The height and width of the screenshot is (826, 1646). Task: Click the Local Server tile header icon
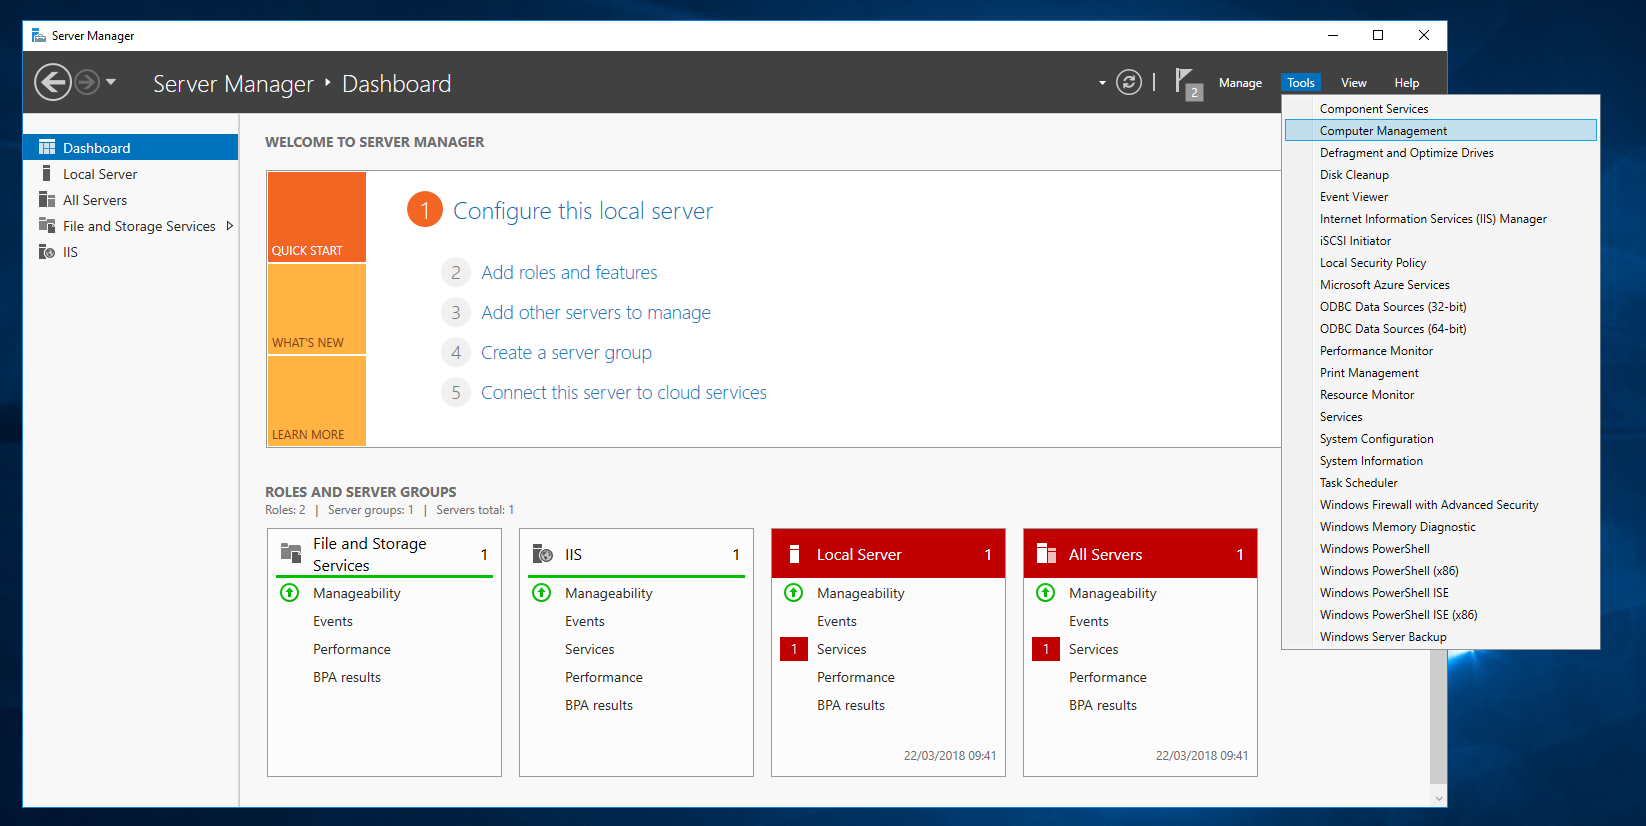pos(795,554)
